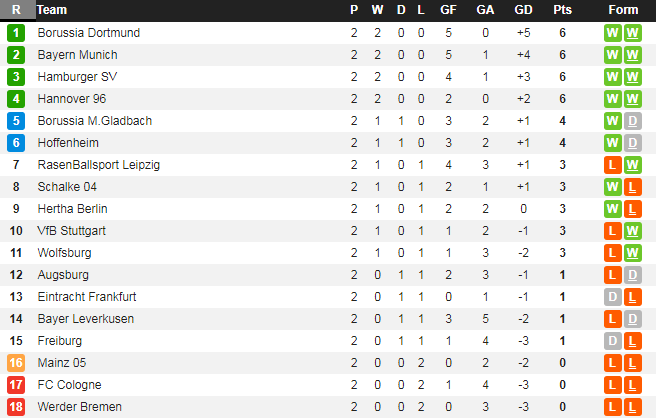Click Bayern Munich's latest win form badge
Screen dimensions: 656x418
632,55
